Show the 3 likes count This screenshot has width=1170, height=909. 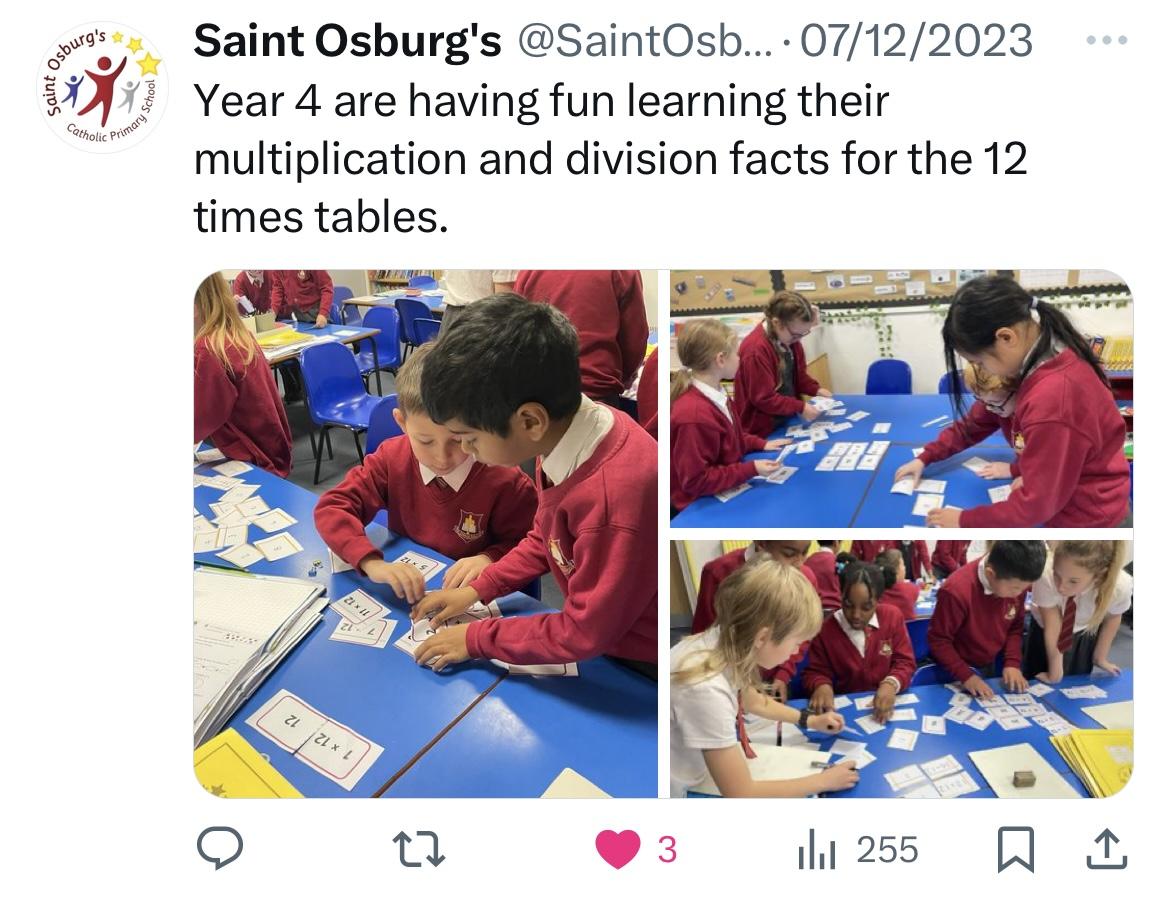point(667,850)
